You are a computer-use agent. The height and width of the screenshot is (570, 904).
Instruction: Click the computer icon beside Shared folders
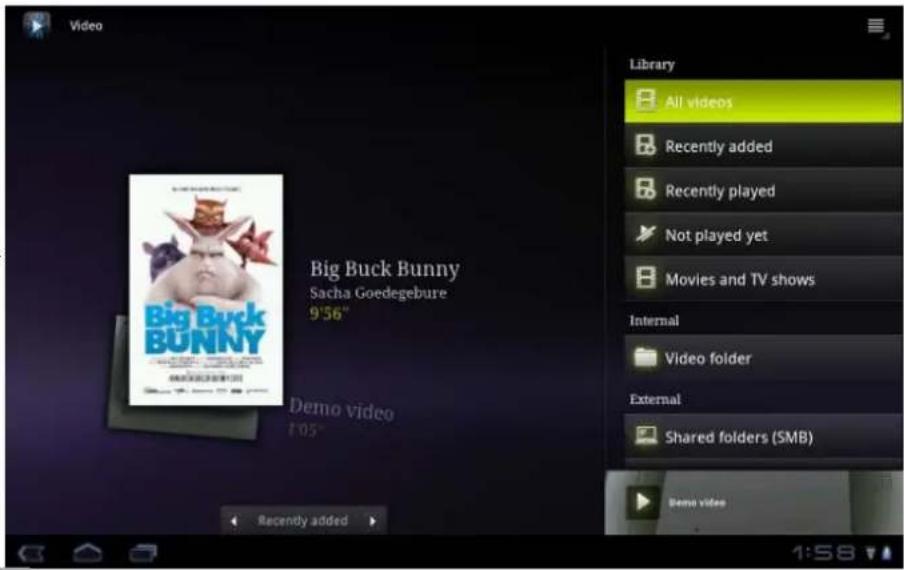pyautogui.click(x=645, y=436)
